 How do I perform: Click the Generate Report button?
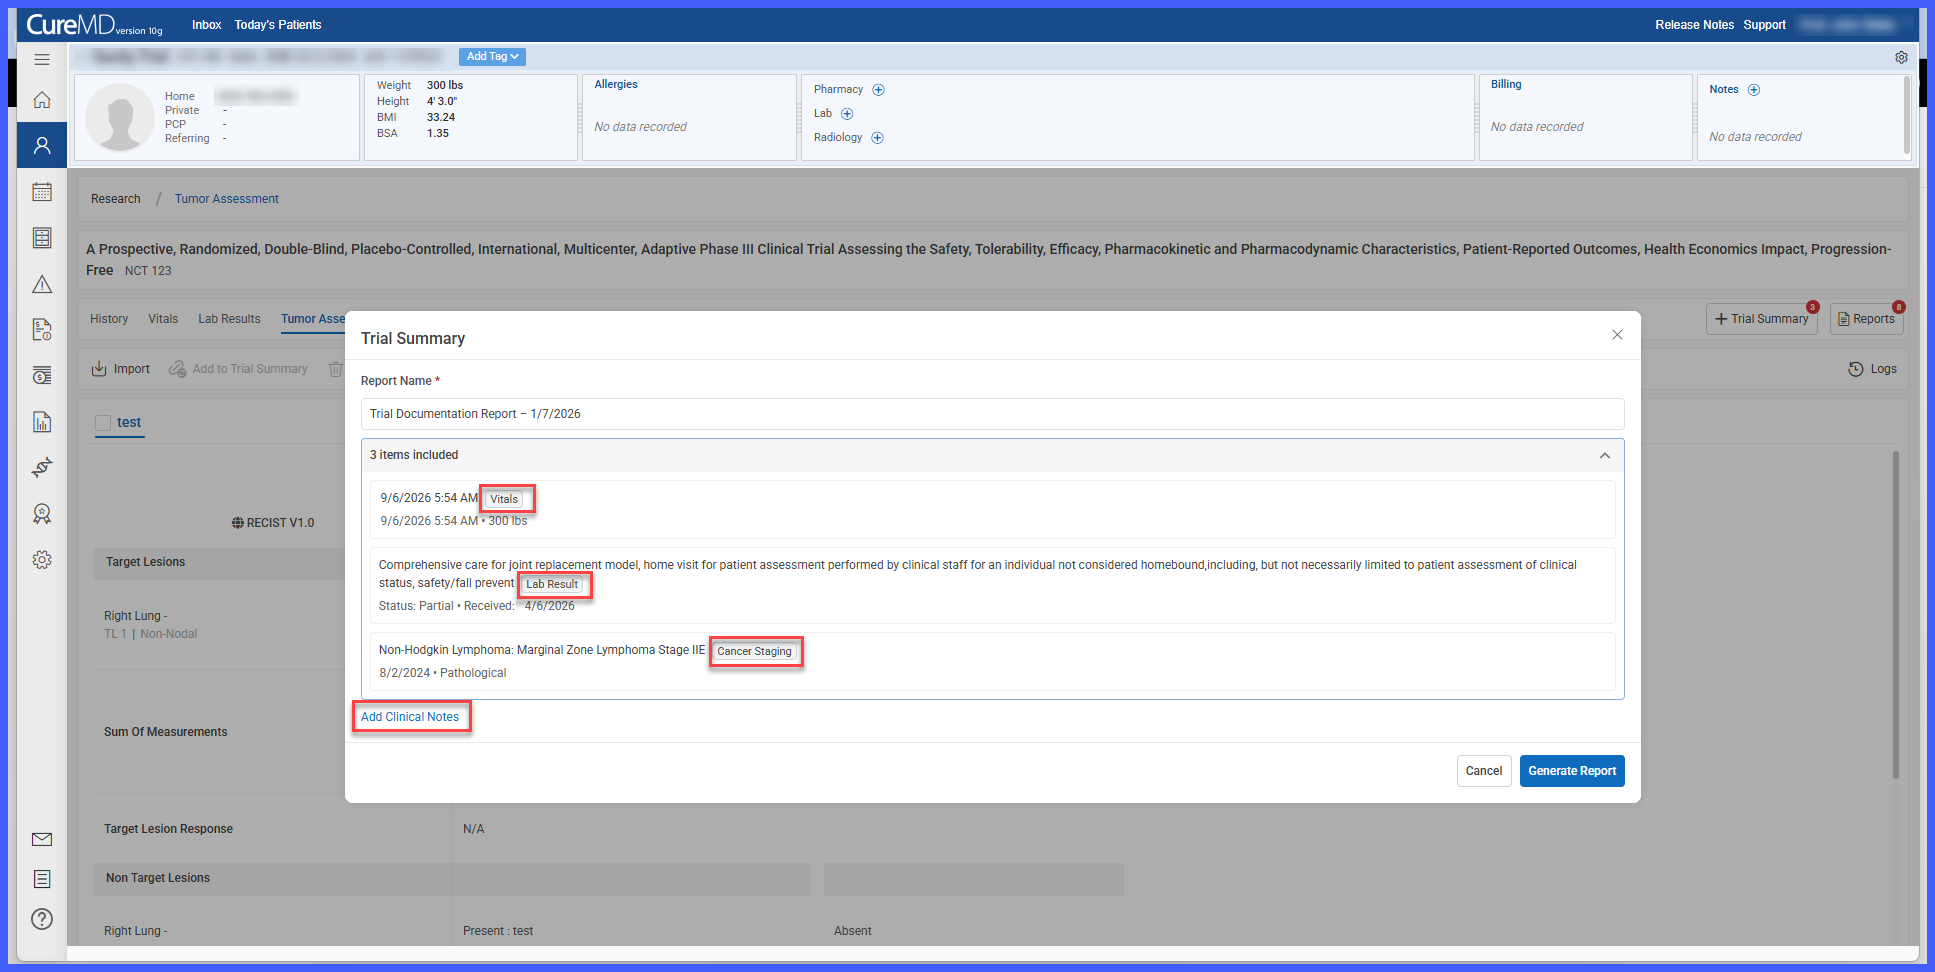point(1572,771)
